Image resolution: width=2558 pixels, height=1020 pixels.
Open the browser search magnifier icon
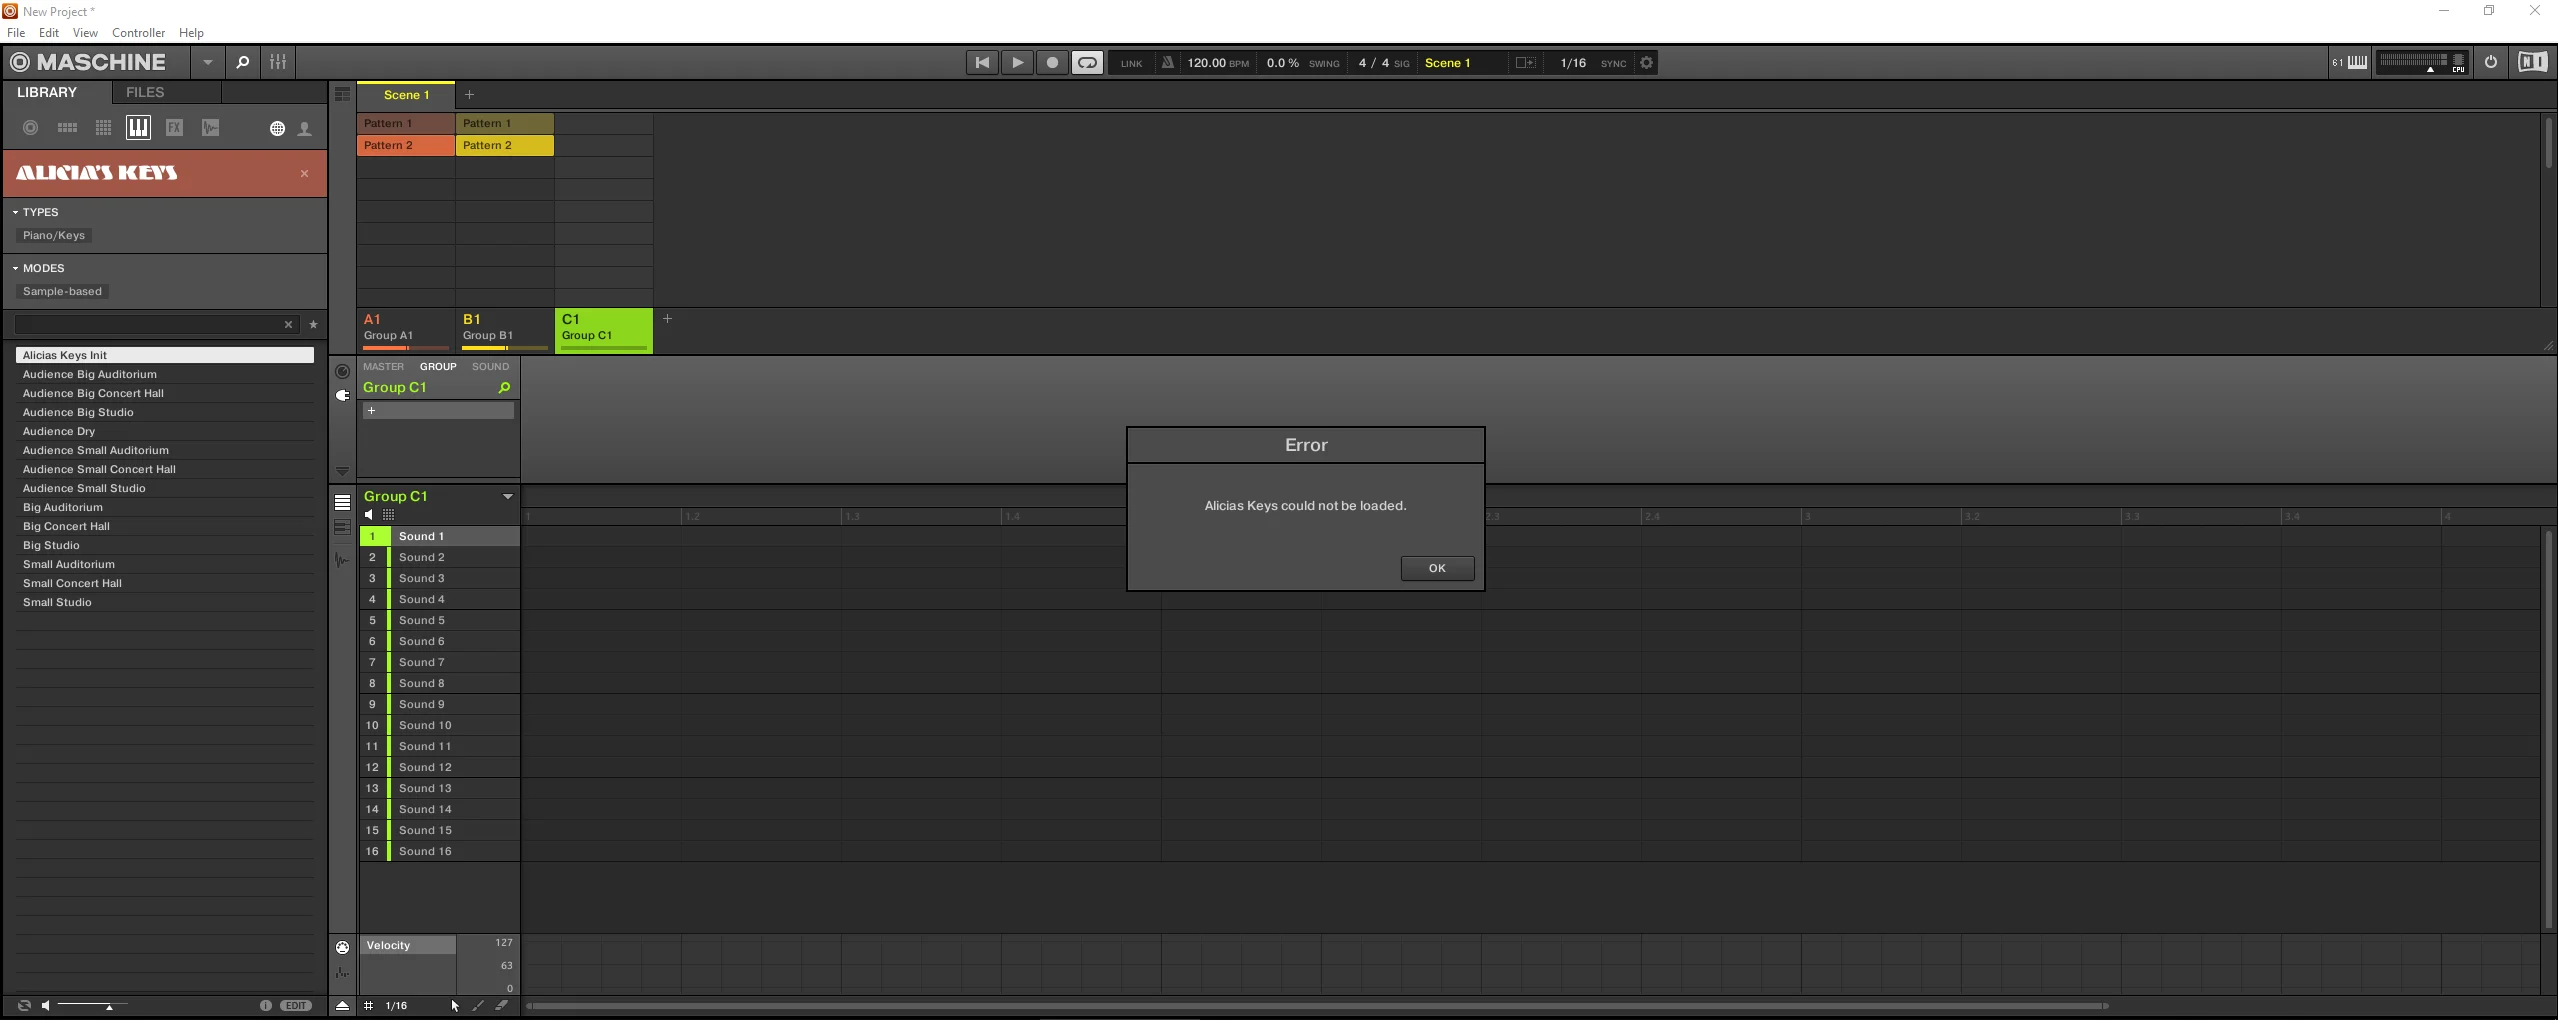pyautogui.click(x=242, y=62)
